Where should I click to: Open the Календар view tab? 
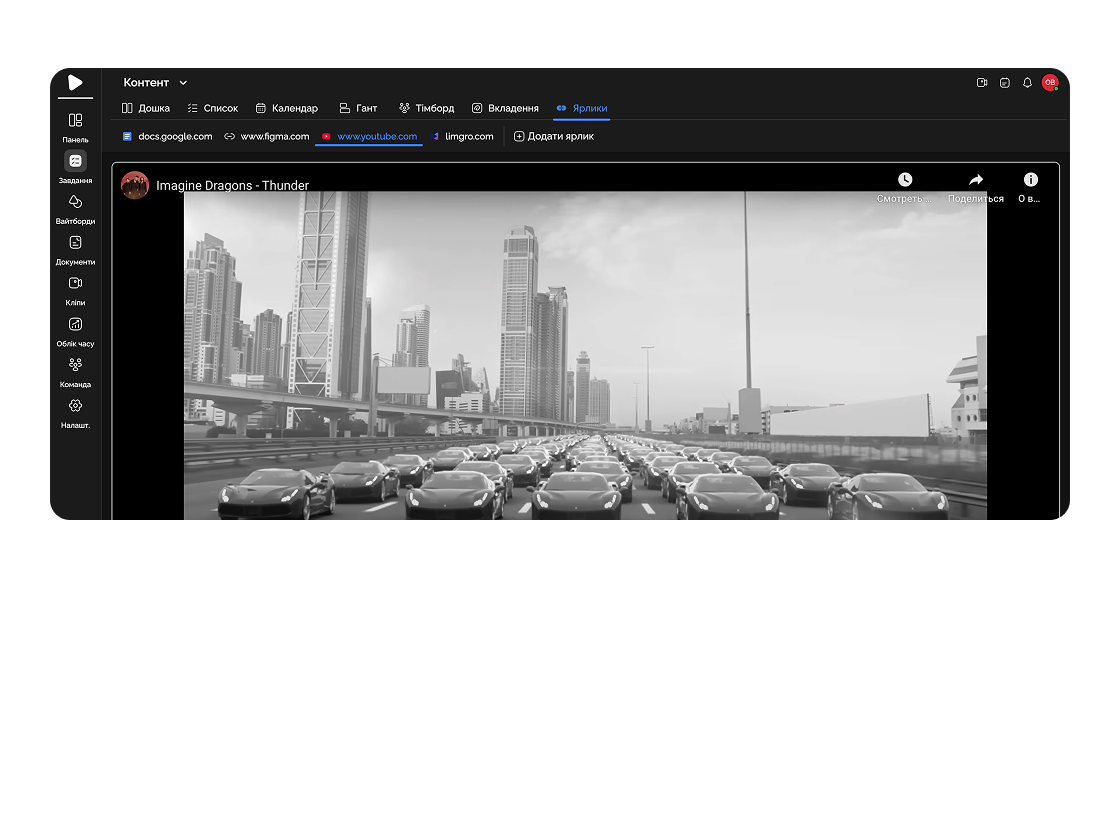(287, 108)
